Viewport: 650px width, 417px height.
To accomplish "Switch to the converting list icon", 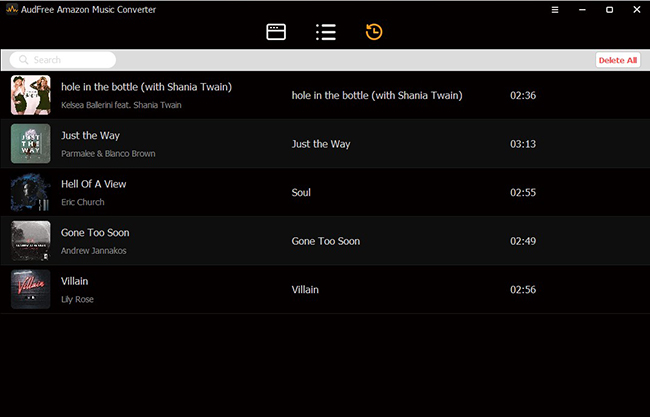I will coord(325,32).
